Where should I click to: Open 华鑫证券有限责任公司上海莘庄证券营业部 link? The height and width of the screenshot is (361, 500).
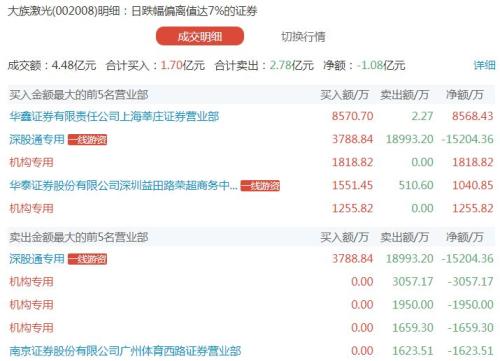(114, 116)
